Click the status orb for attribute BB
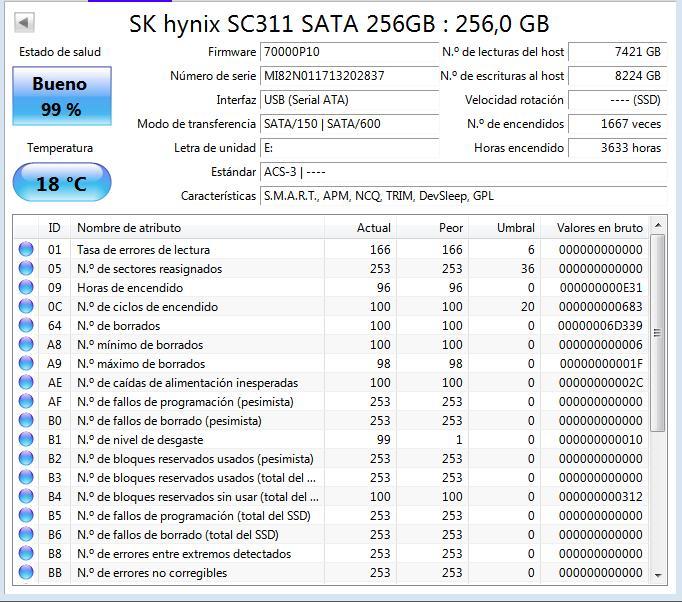This screenshot has height=602, width=682. 26,572
